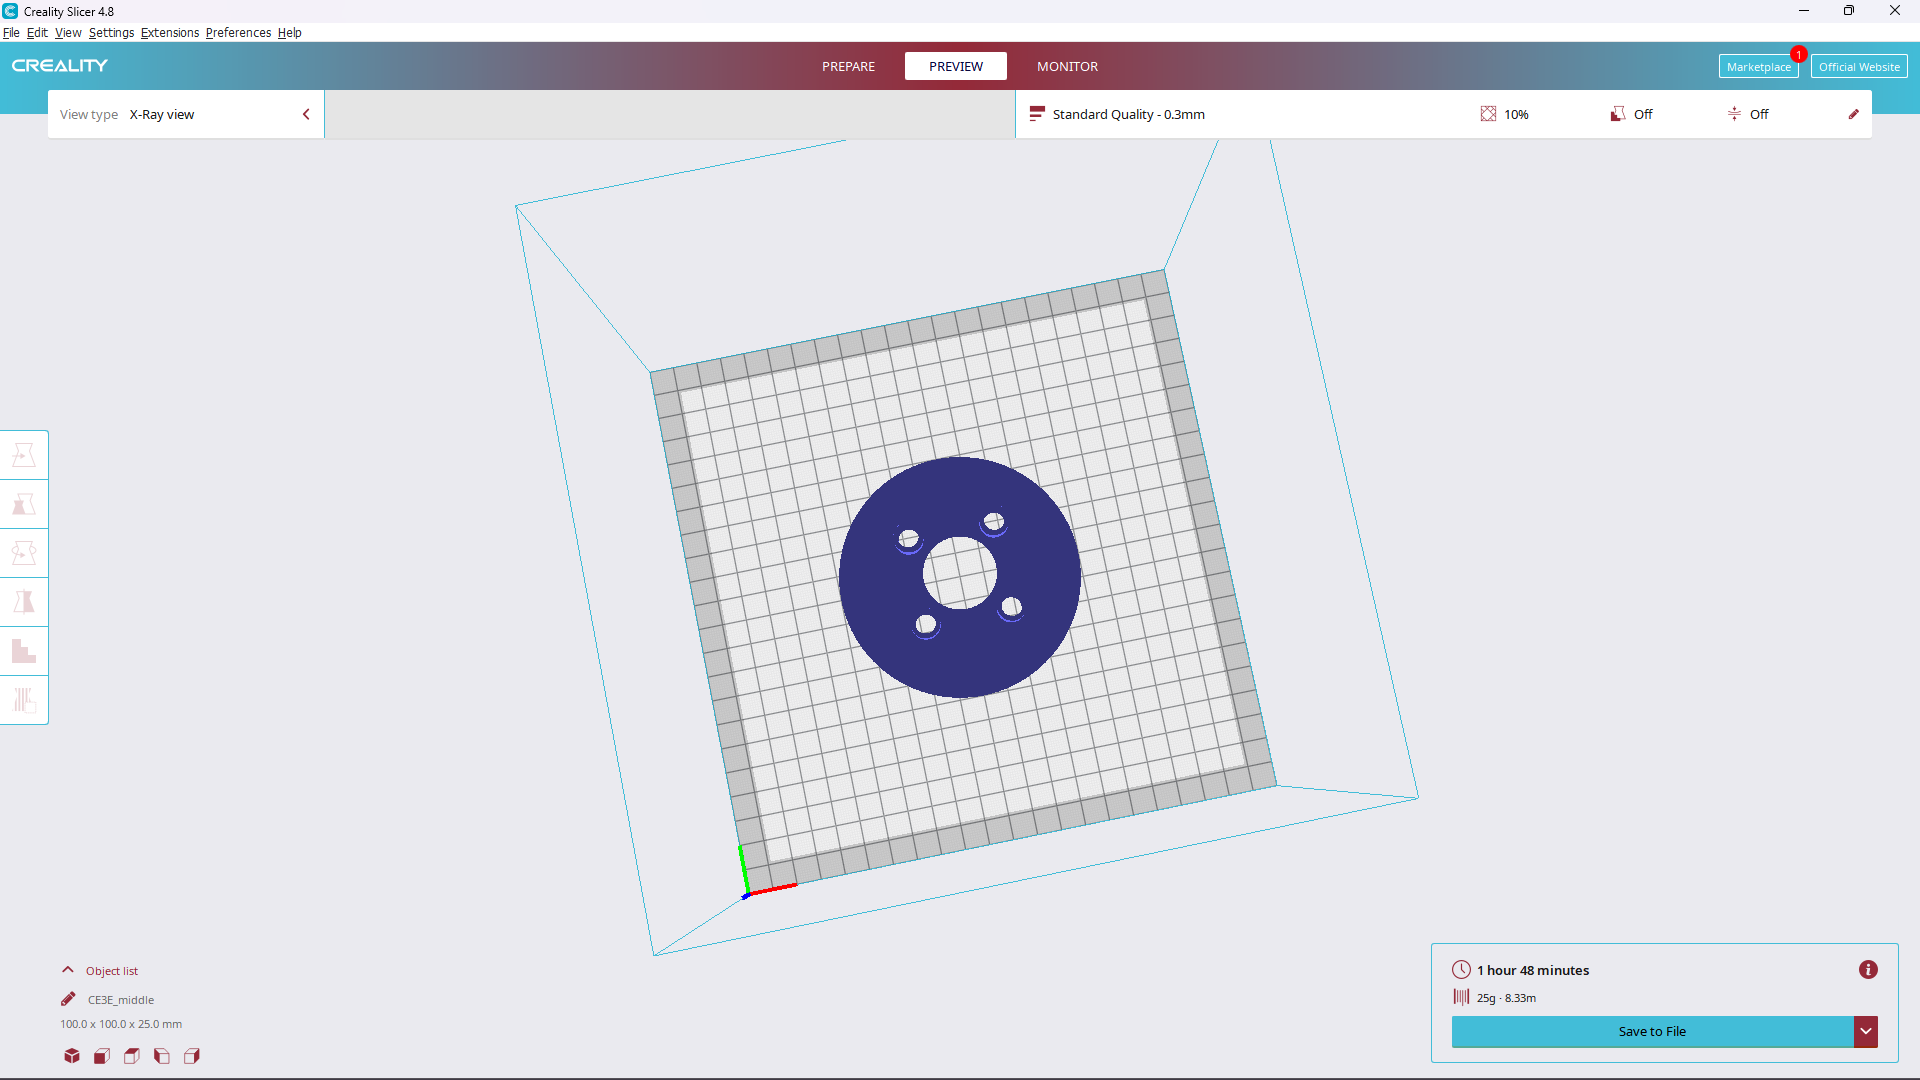
Task: Collapse the view settings panel chevron
Action: point(306,114)
